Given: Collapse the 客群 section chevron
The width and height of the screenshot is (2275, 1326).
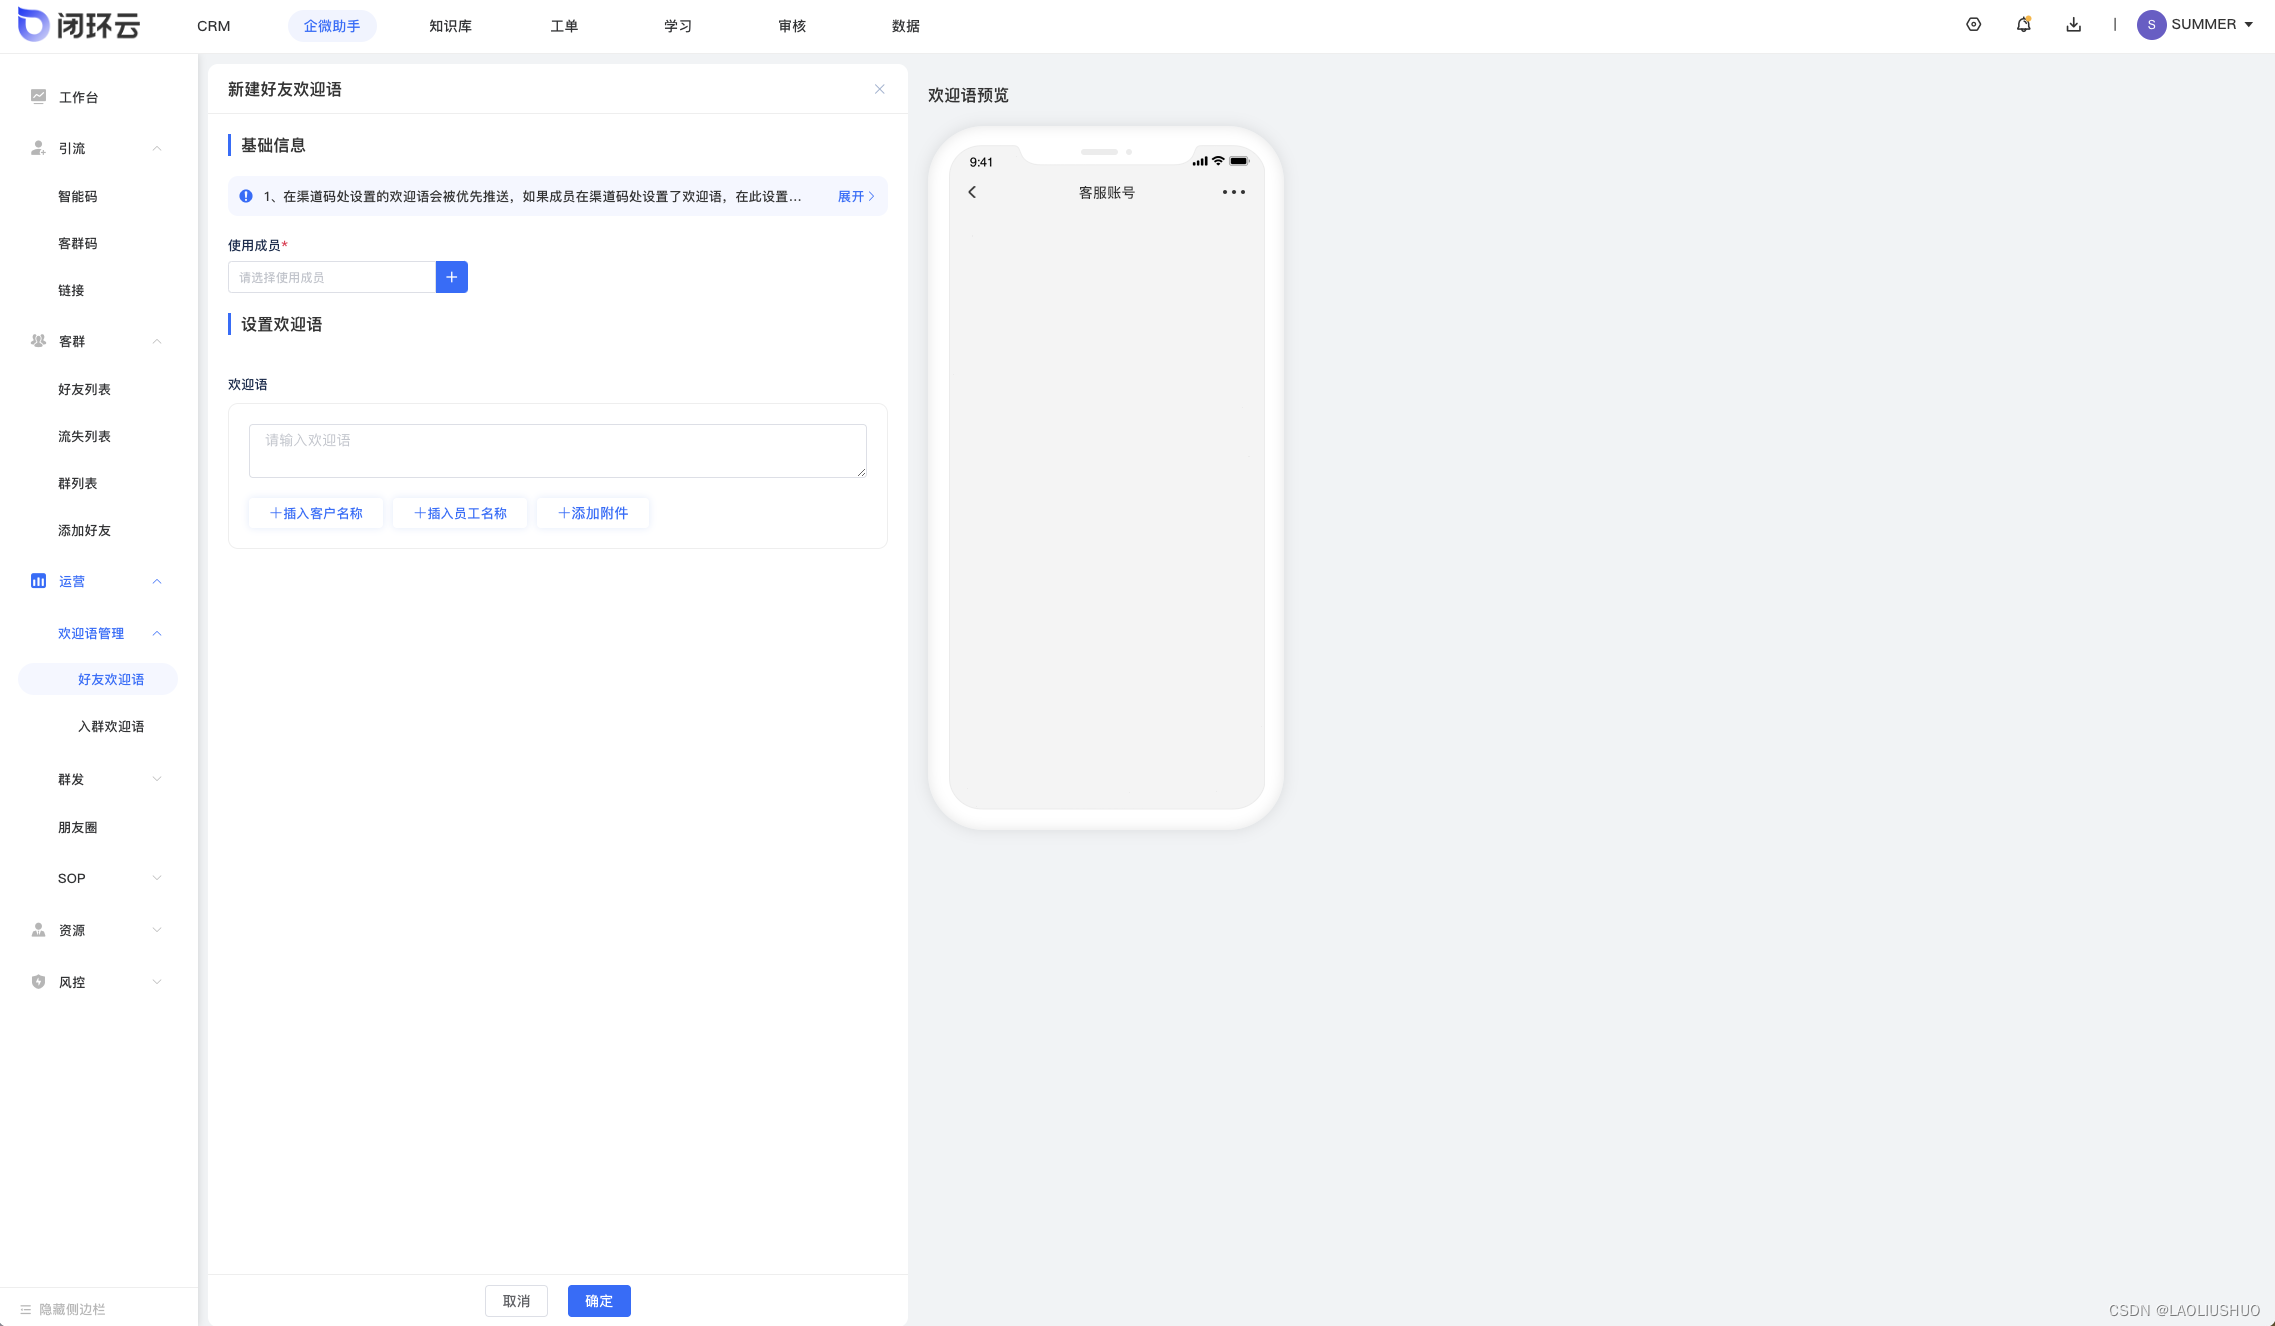Looking at the screenshot, I should click(157, 341).
